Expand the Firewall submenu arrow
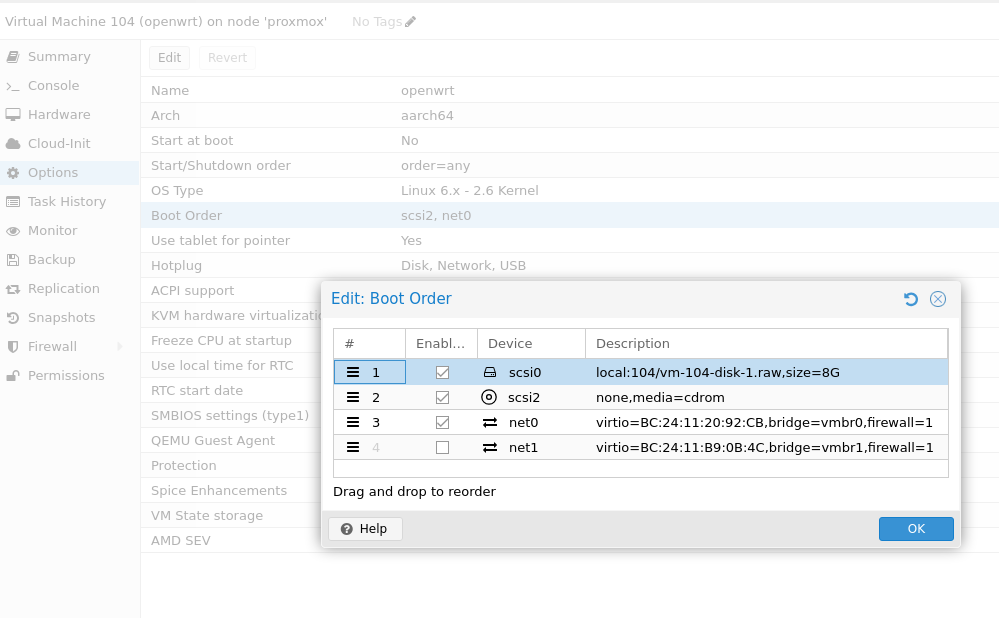This screenshot has height=618, width=999. [120, 347]
